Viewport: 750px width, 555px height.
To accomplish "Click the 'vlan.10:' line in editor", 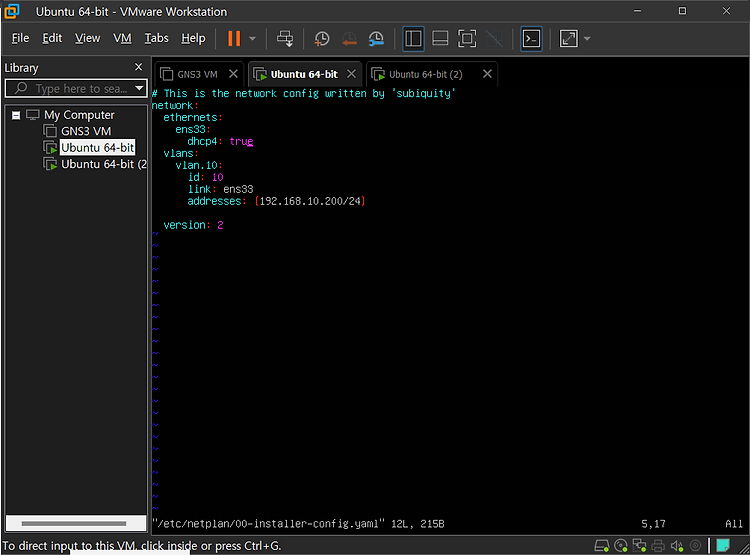I will (x=199, y=165).
